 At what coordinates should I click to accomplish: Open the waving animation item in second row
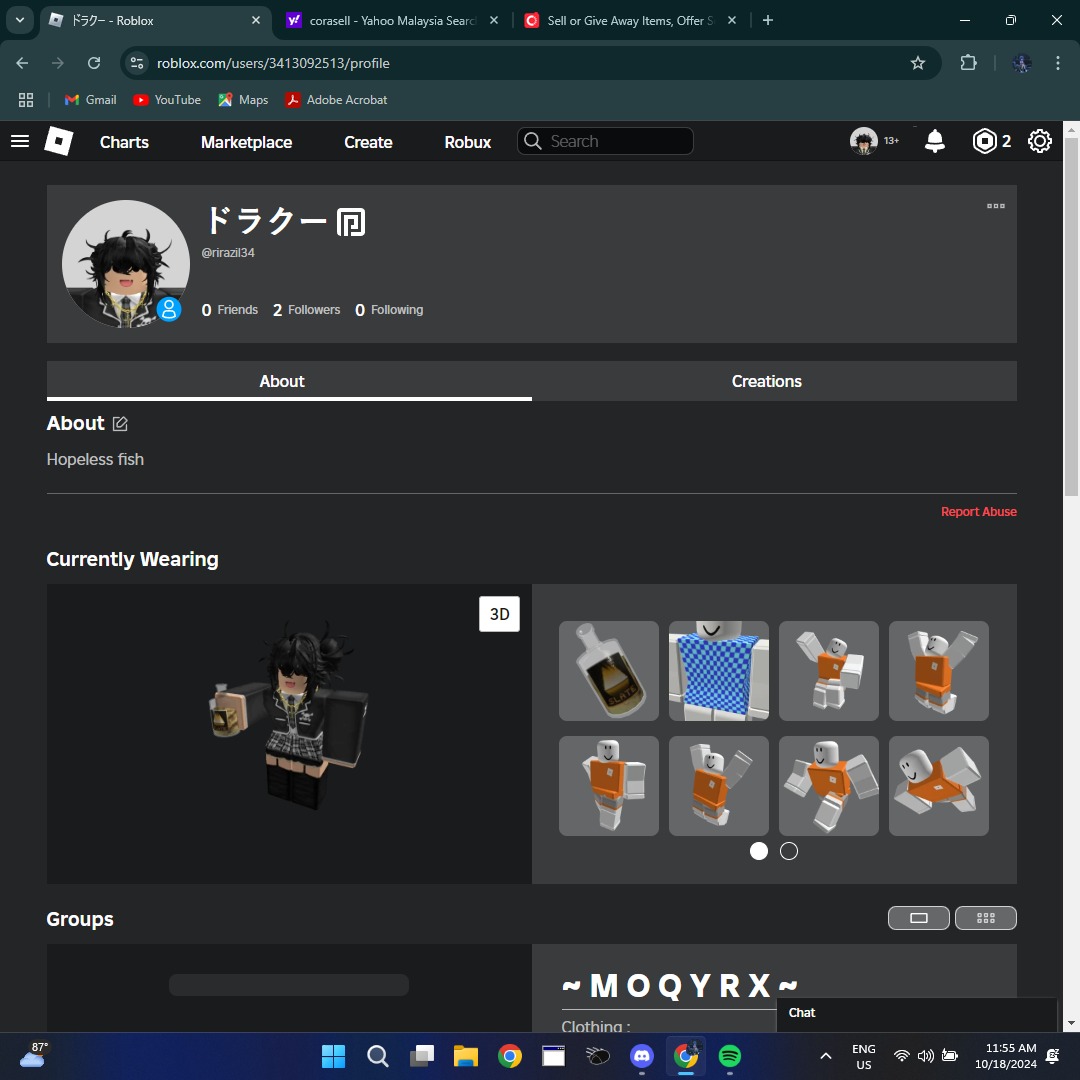718,786
